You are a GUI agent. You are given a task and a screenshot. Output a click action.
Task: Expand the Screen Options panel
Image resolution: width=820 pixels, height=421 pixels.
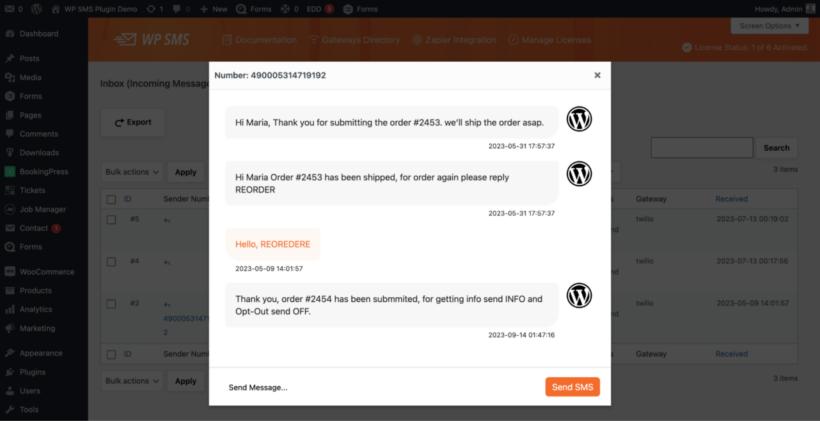769,25
